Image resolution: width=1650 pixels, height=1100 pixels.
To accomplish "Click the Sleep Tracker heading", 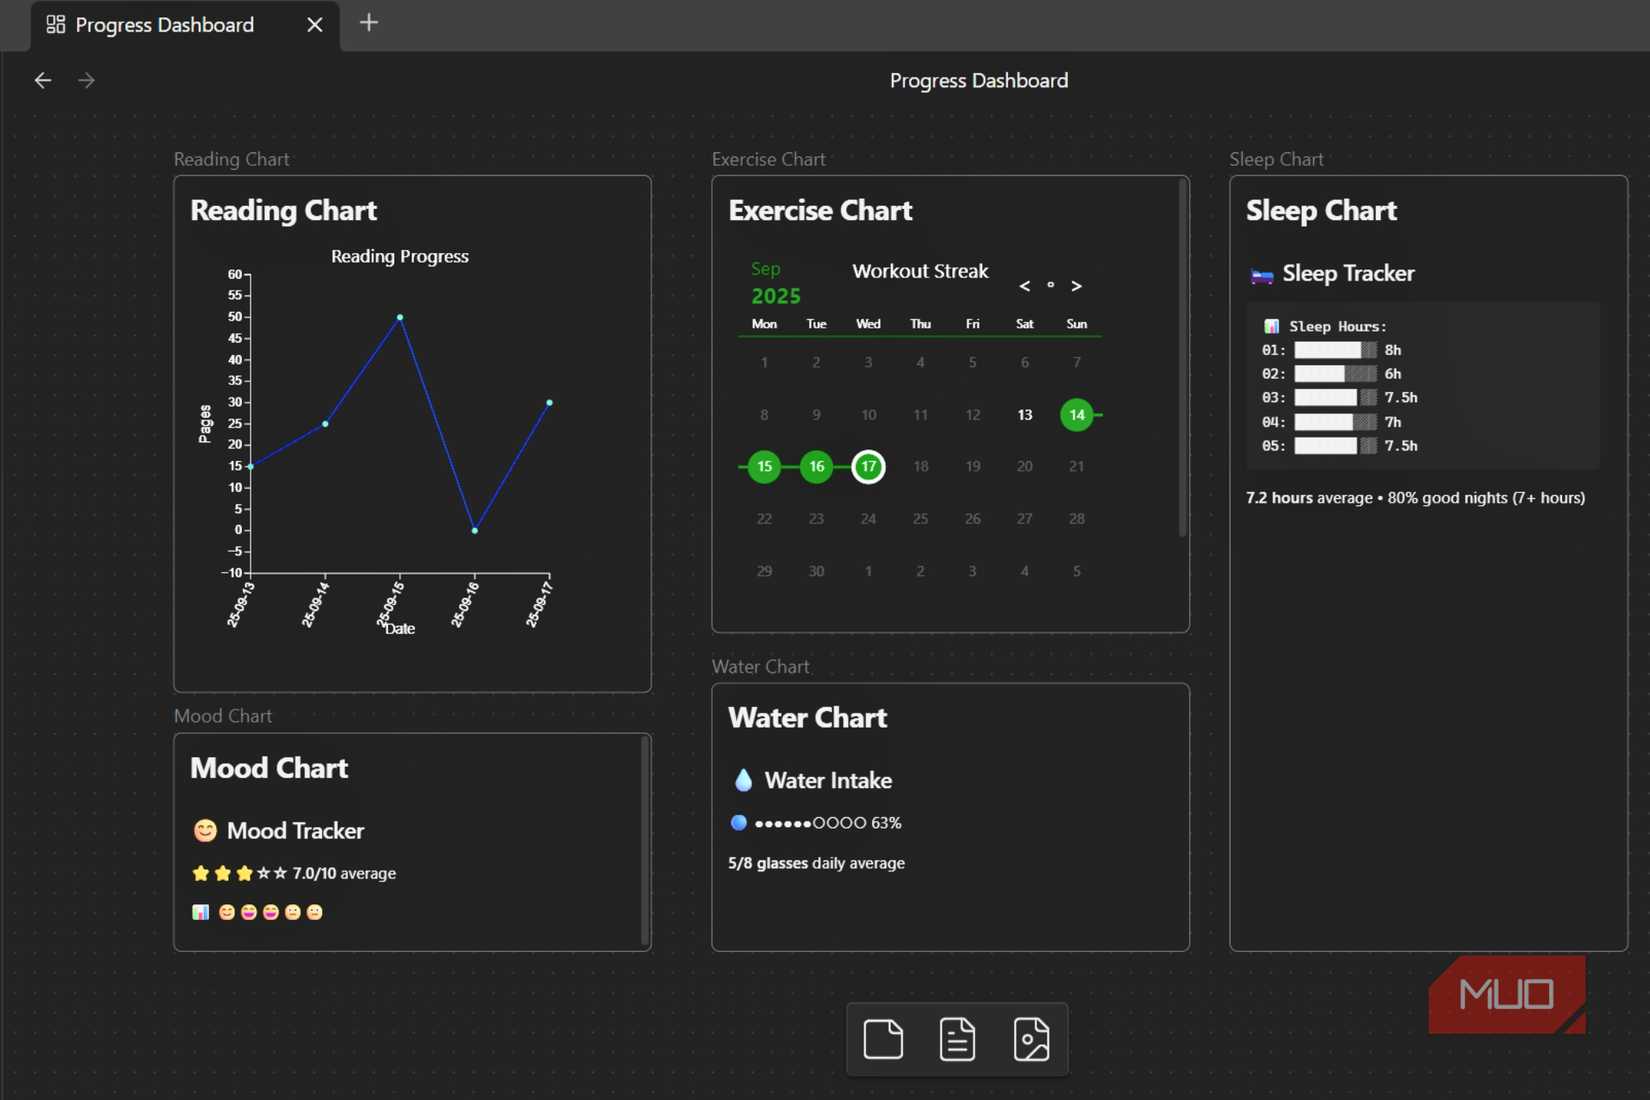I will (x=1348, y=273).
